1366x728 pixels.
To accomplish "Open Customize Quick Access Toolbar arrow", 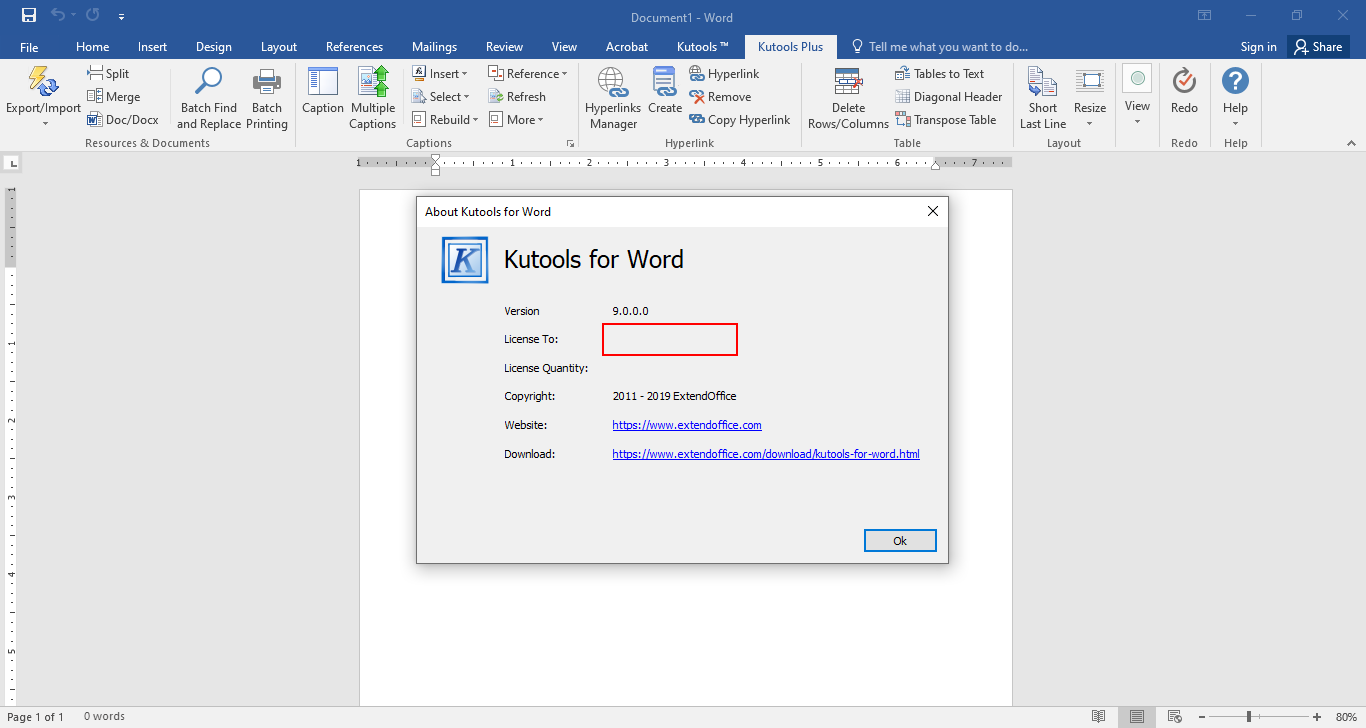I will tap(121, 17).
